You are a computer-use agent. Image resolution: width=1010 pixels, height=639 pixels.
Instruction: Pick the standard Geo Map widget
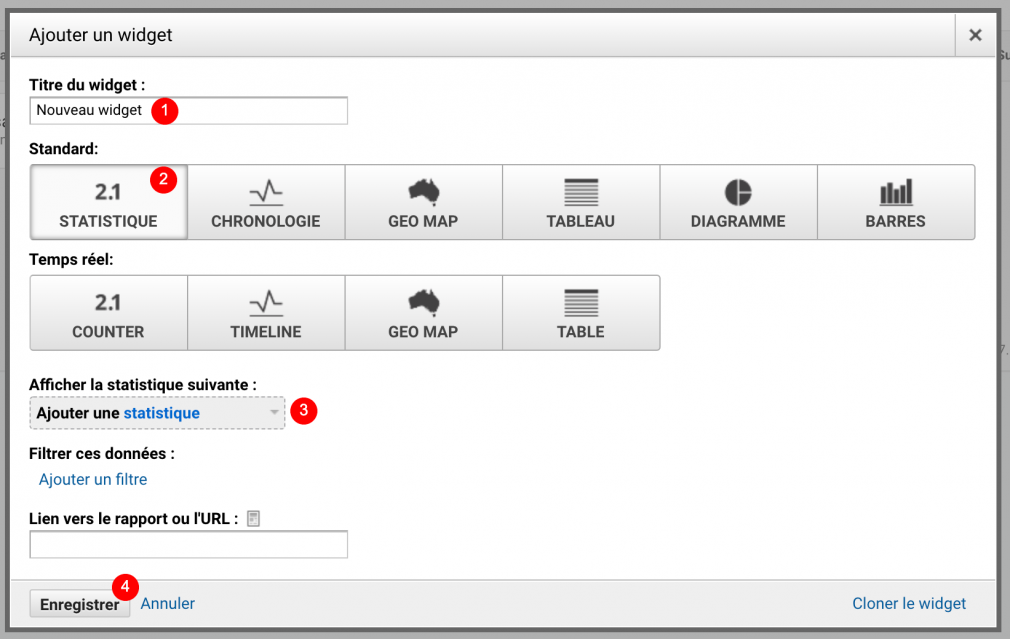(x=423, y=202)
